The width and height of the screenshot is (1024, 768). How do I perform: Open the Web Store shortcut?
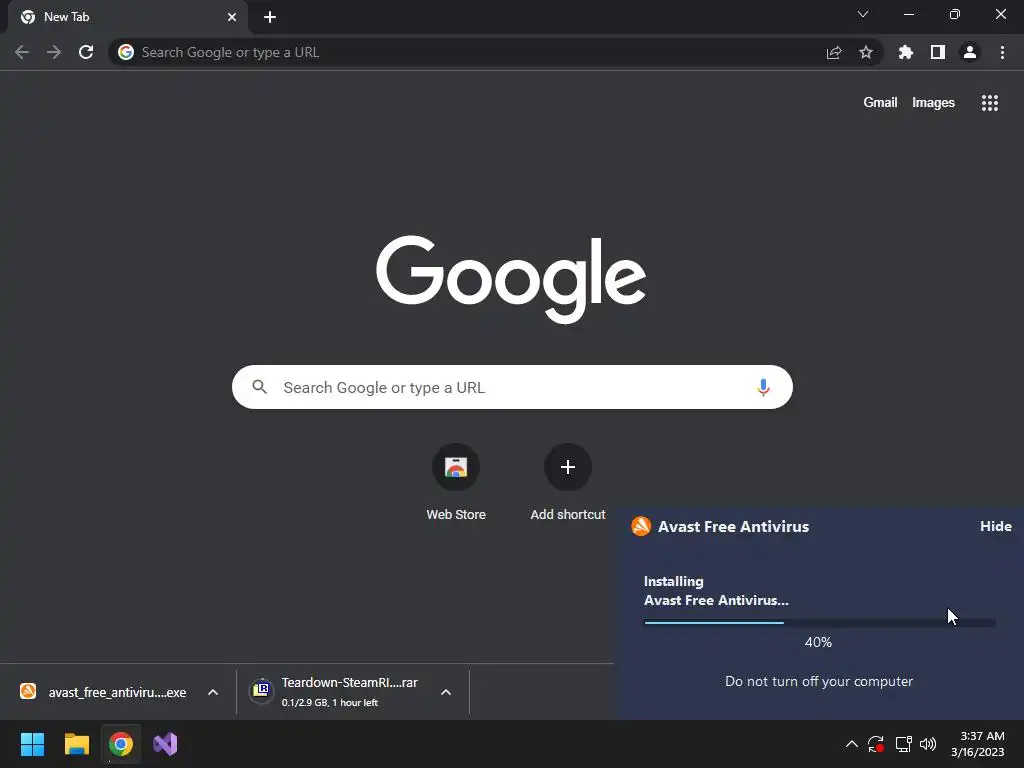pos(456,482)
